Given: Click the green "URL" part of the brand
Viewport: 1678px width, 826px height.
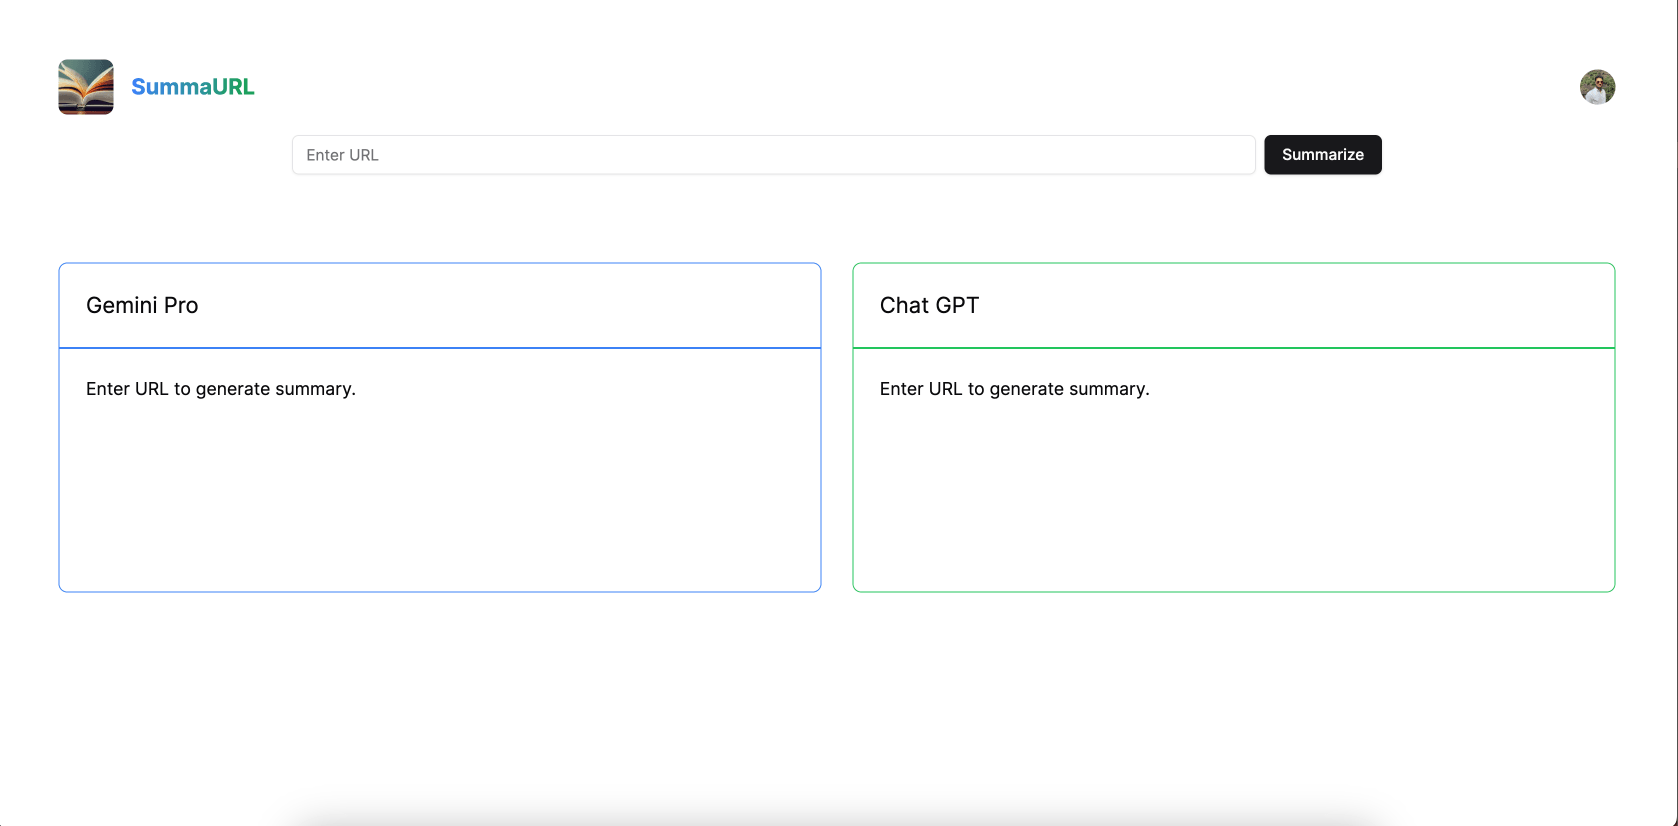Looking at the screenshot, I should tap(233, 87).
